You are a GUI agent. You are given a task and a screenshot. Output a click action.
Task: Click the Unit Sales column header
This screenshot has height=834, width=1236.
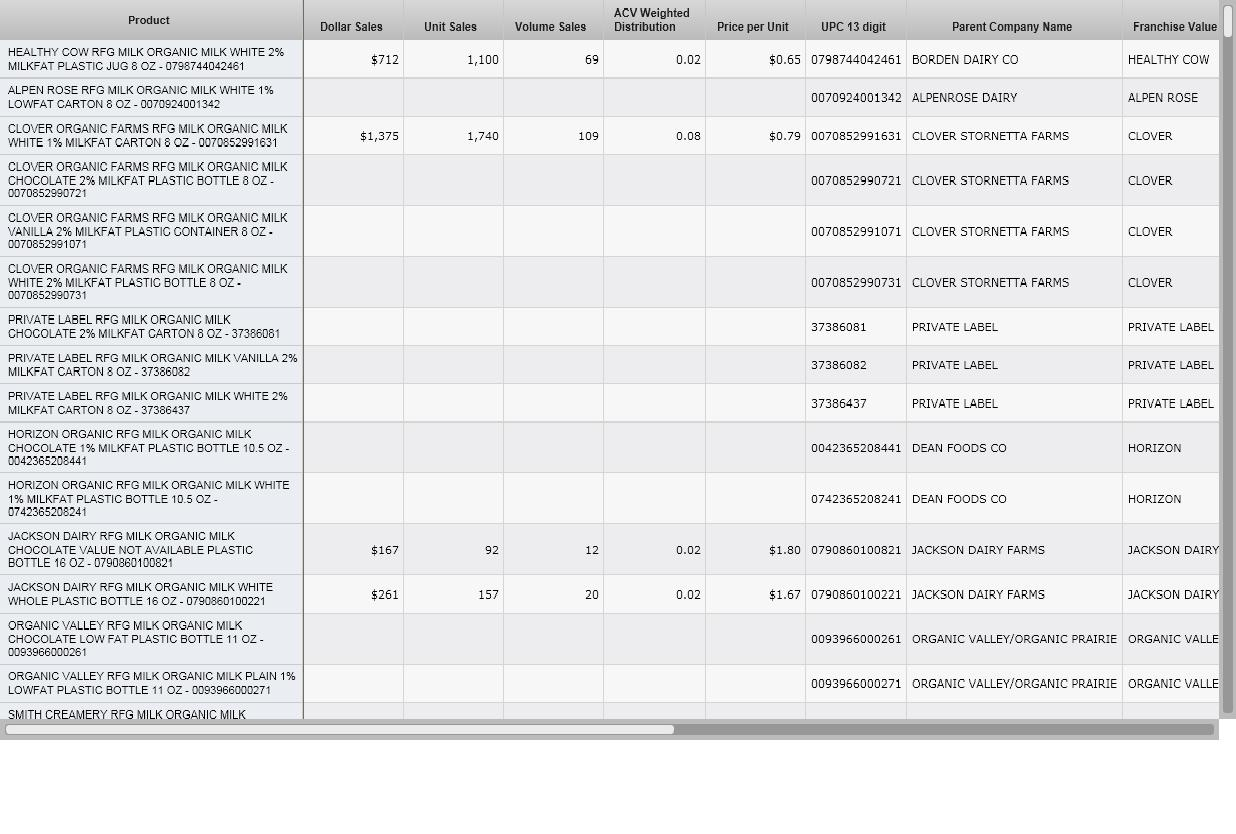pos(450,27)
